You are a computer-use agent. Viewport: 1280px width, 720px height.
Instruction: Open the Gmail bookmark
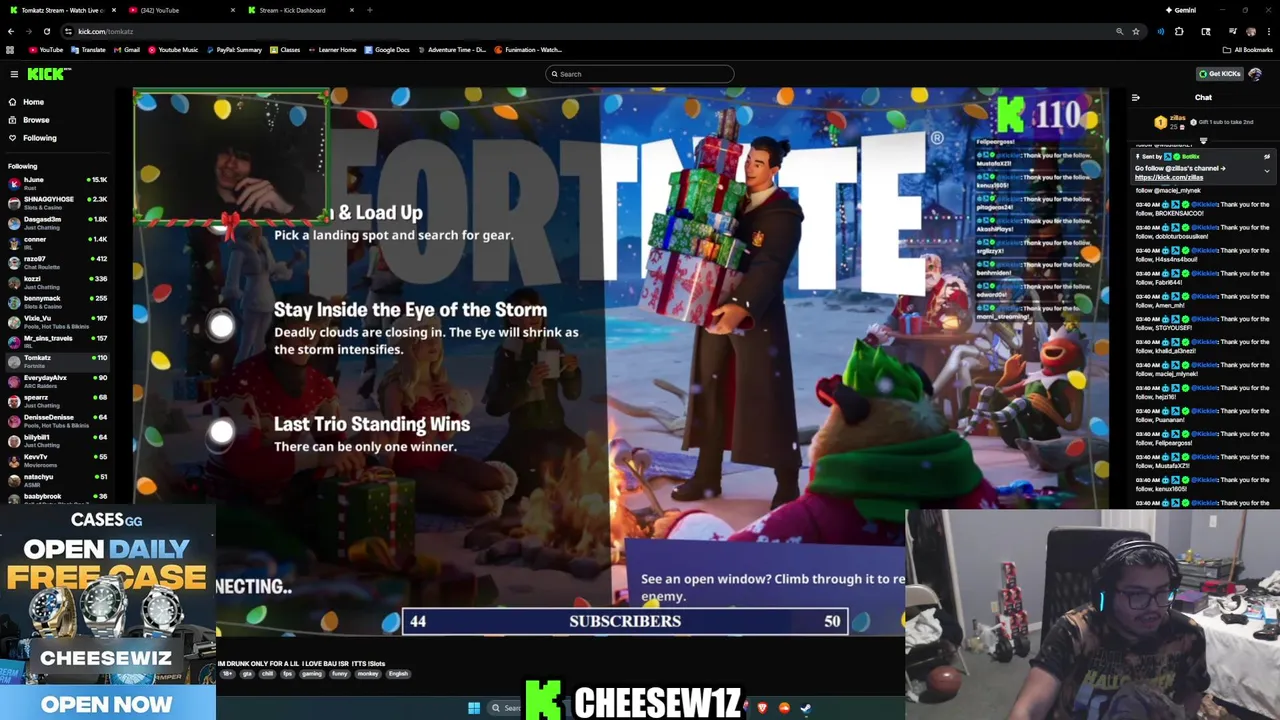pyautogui.click(x=126, y=50)
